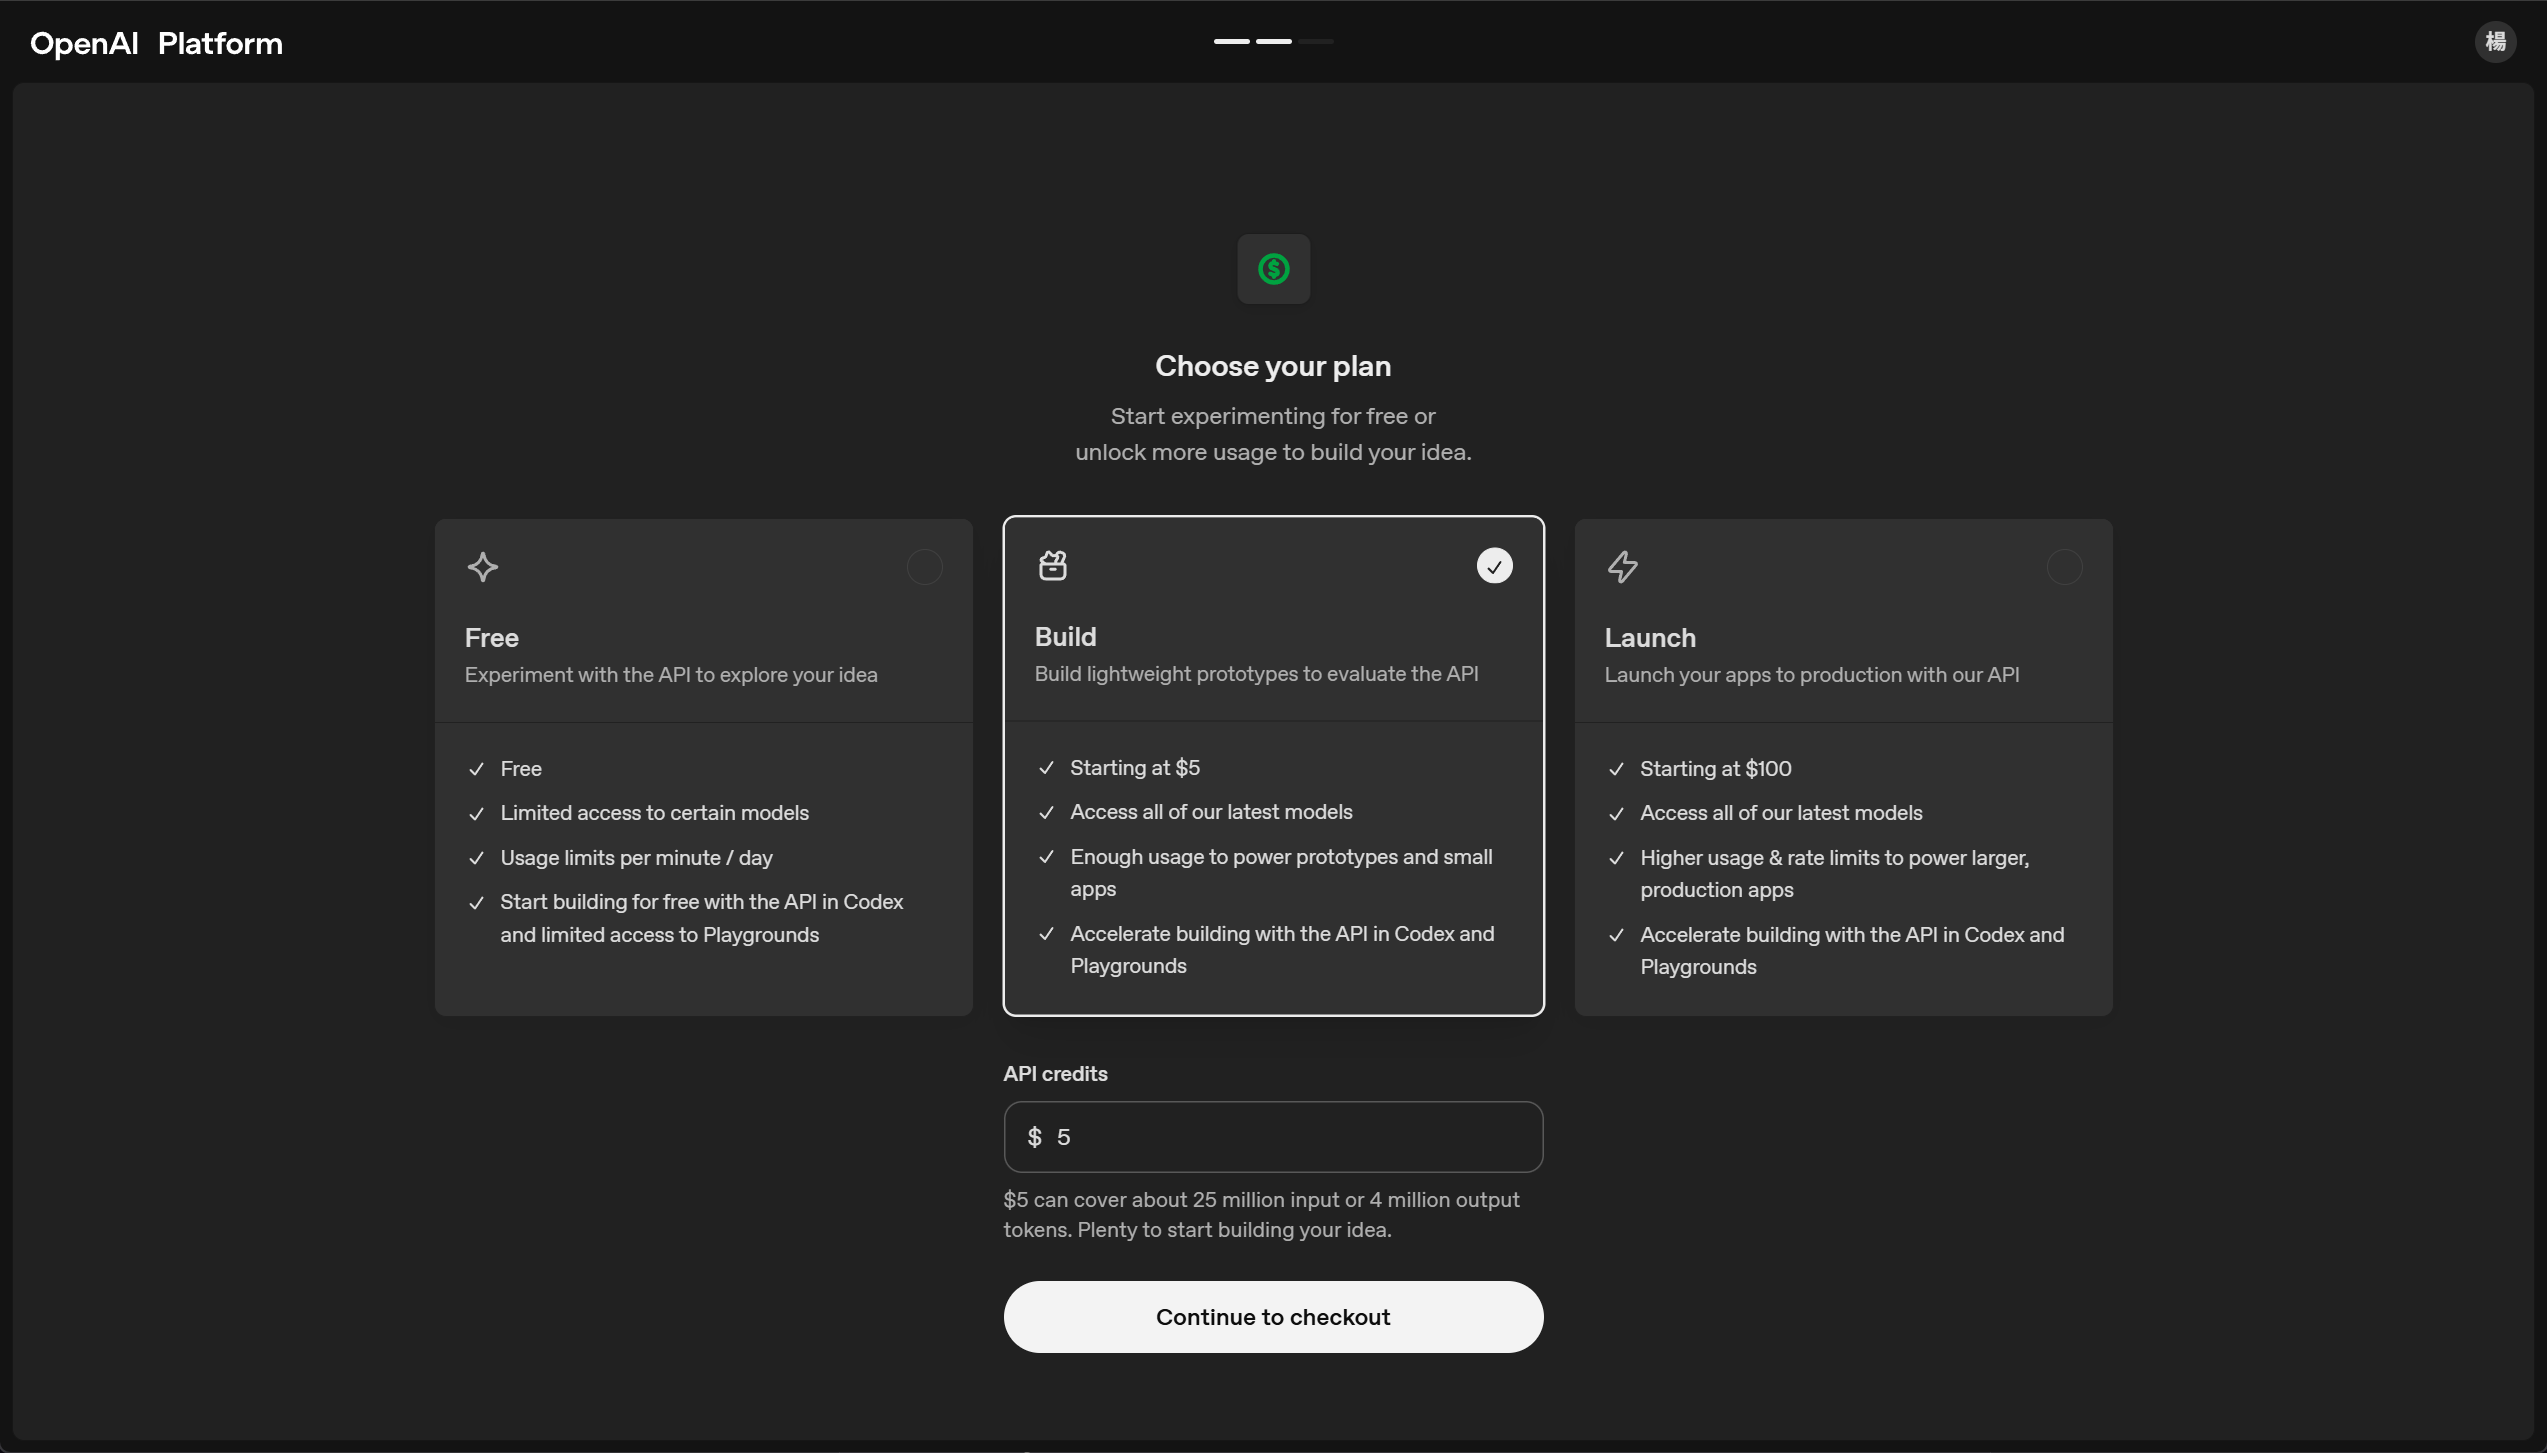This screenshot has height=1453, width=2547.
Task: Click the onboarding progress step indicator
Action: [x=1273, y=41]
